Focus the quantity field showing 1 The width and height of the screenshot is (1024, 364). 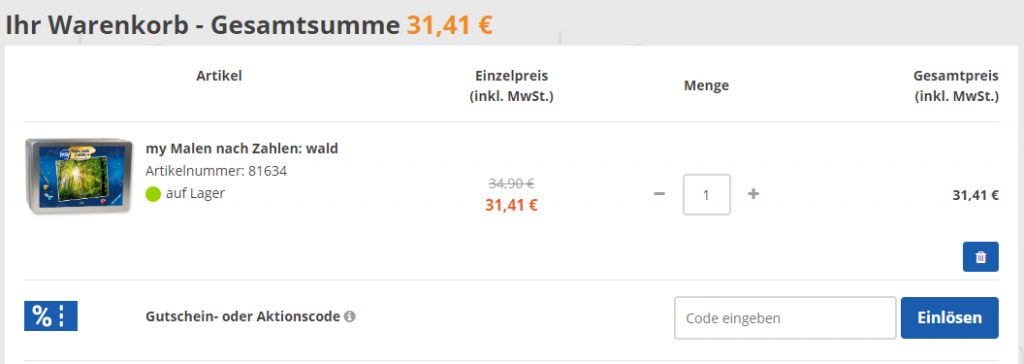point(707,195)
